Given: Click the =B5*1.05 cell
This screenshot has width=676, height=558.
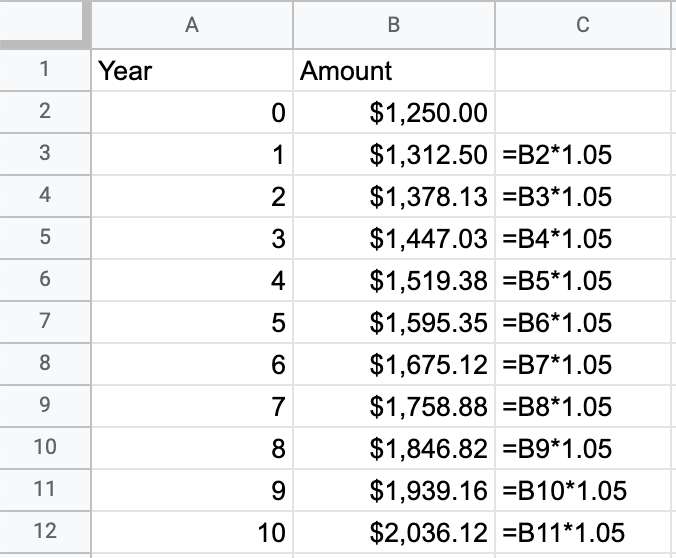Looking at the screenshot, I should pos(583,280).
